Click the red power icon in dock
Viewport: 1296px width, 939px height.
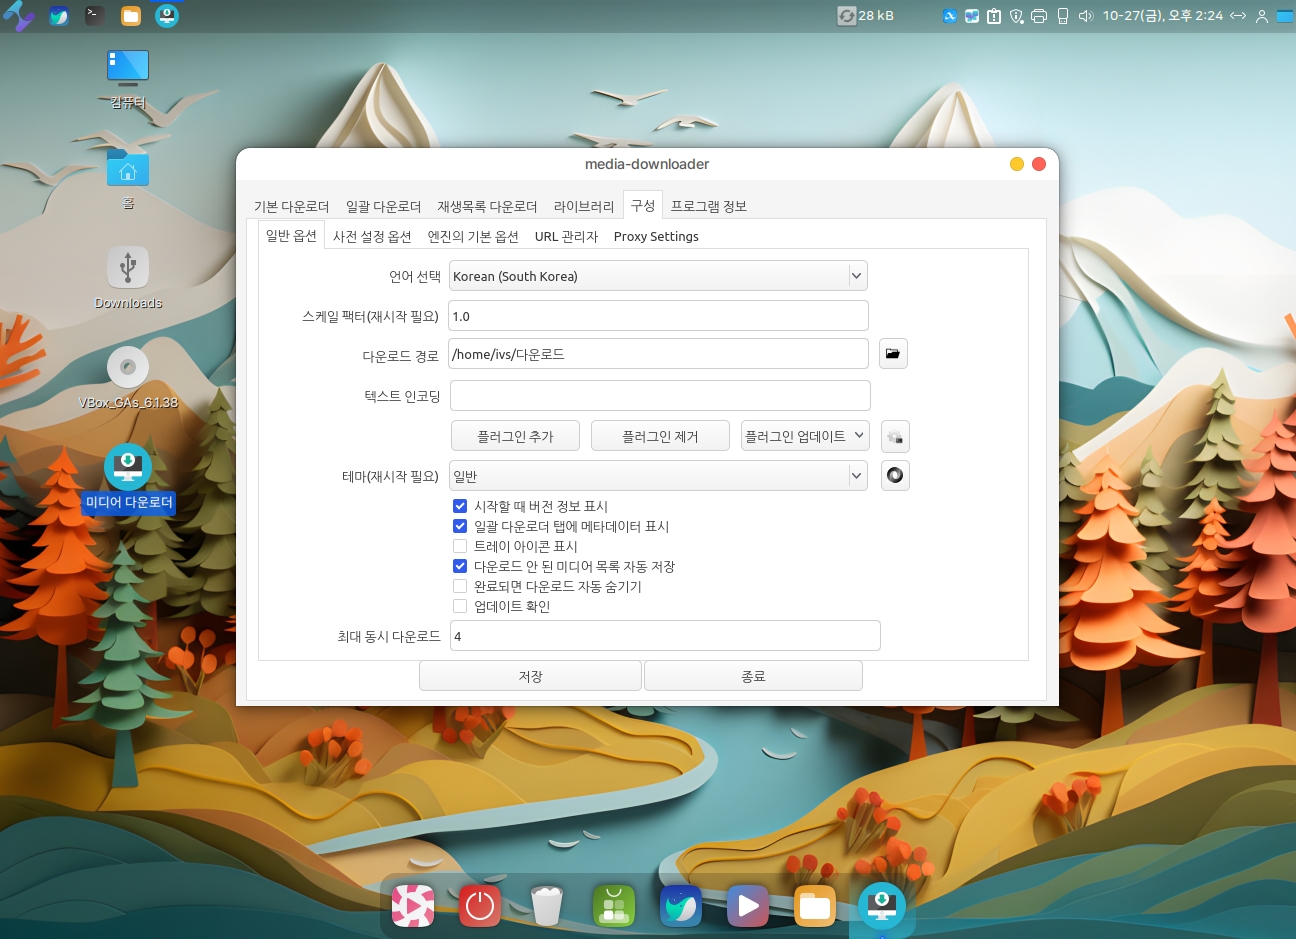[480, 906]
